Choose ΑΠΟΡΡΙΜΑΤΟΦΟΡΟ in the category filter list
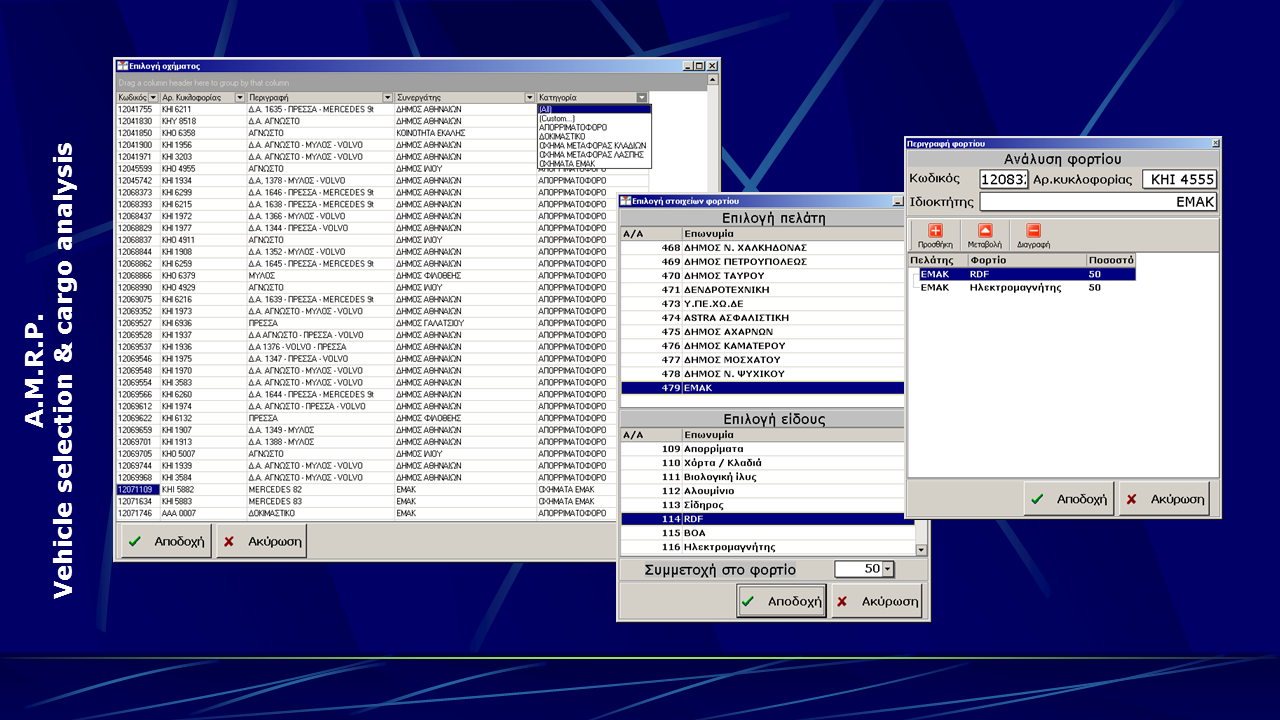The image size is (1280, 720). coord(572,127)
